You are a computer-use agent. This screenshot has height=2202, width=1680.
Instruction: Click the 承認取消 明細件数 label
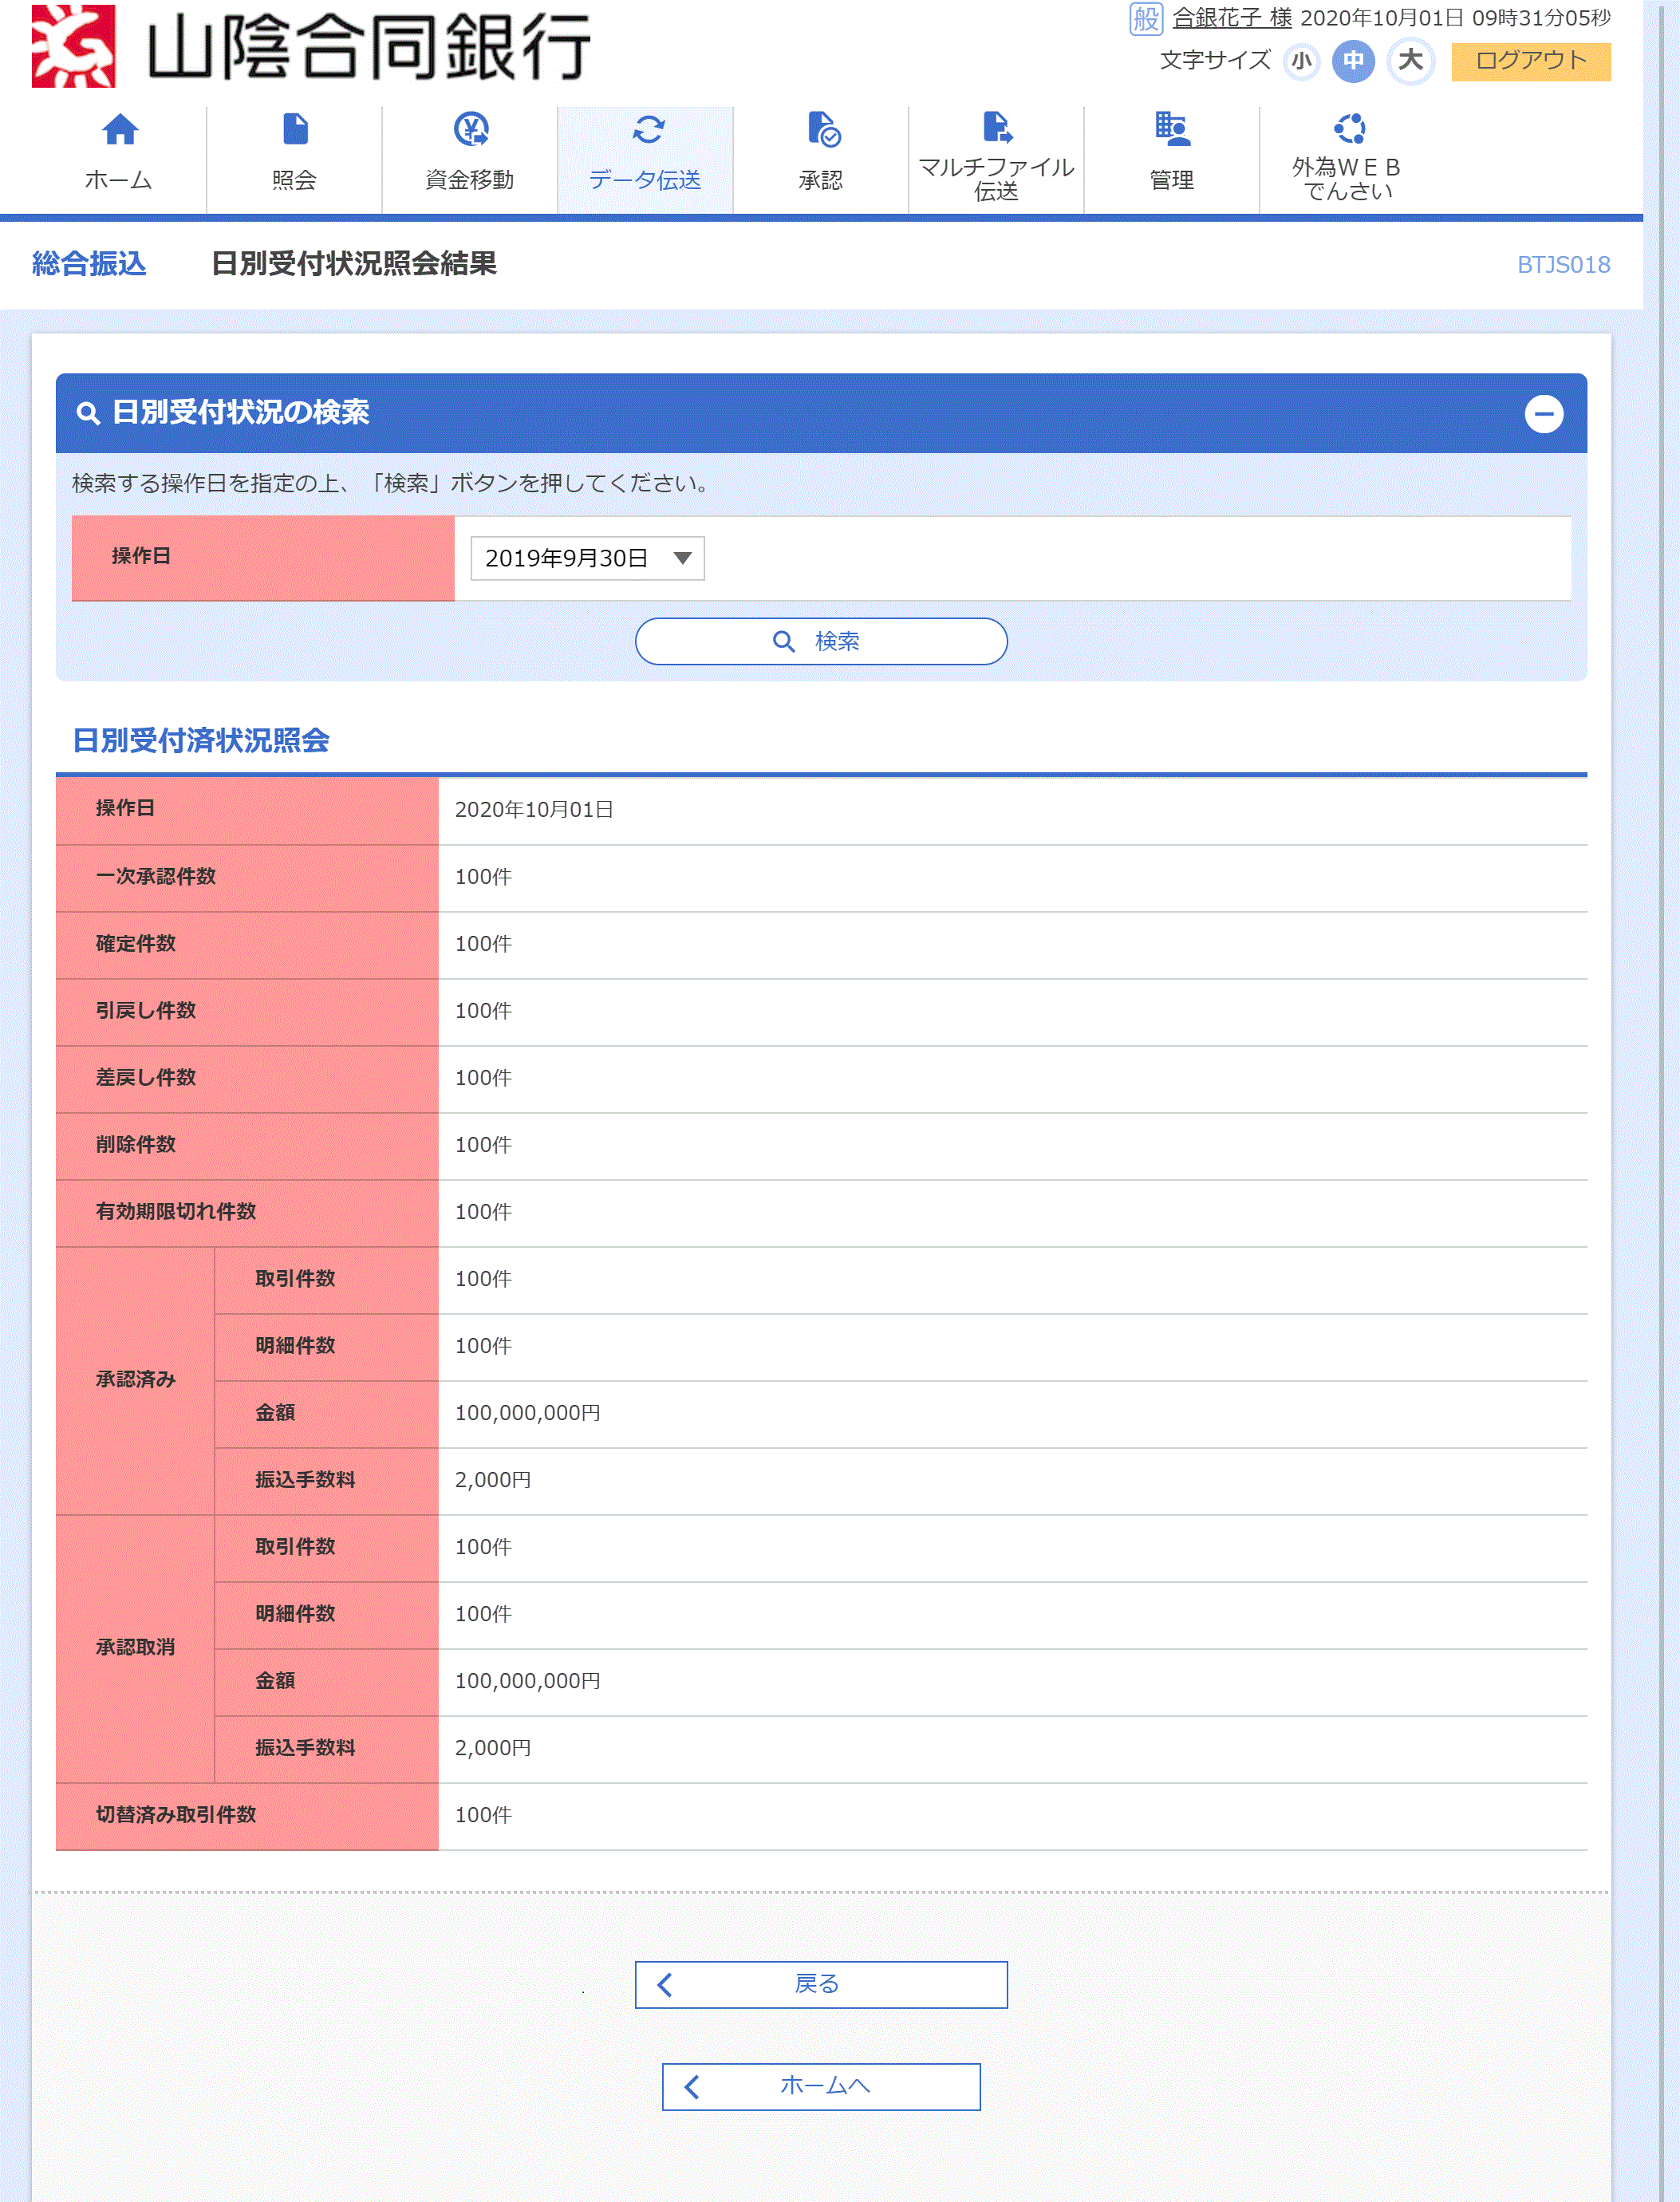click(x=295, y=1614)
